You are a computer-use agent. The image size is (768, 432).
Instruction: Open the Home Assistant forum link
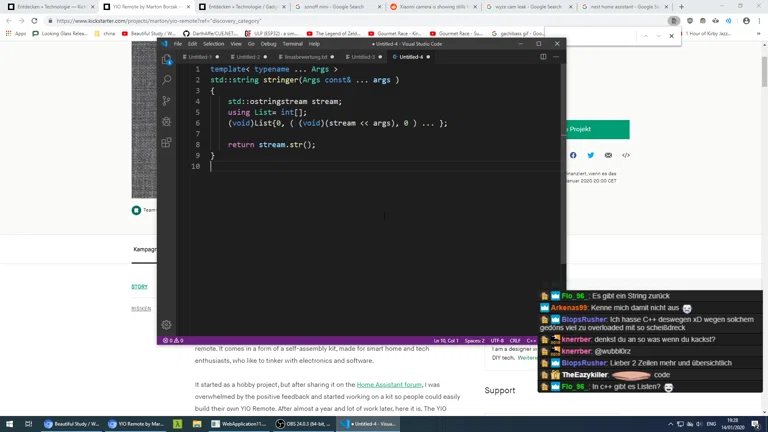click(x=389, y=385)
